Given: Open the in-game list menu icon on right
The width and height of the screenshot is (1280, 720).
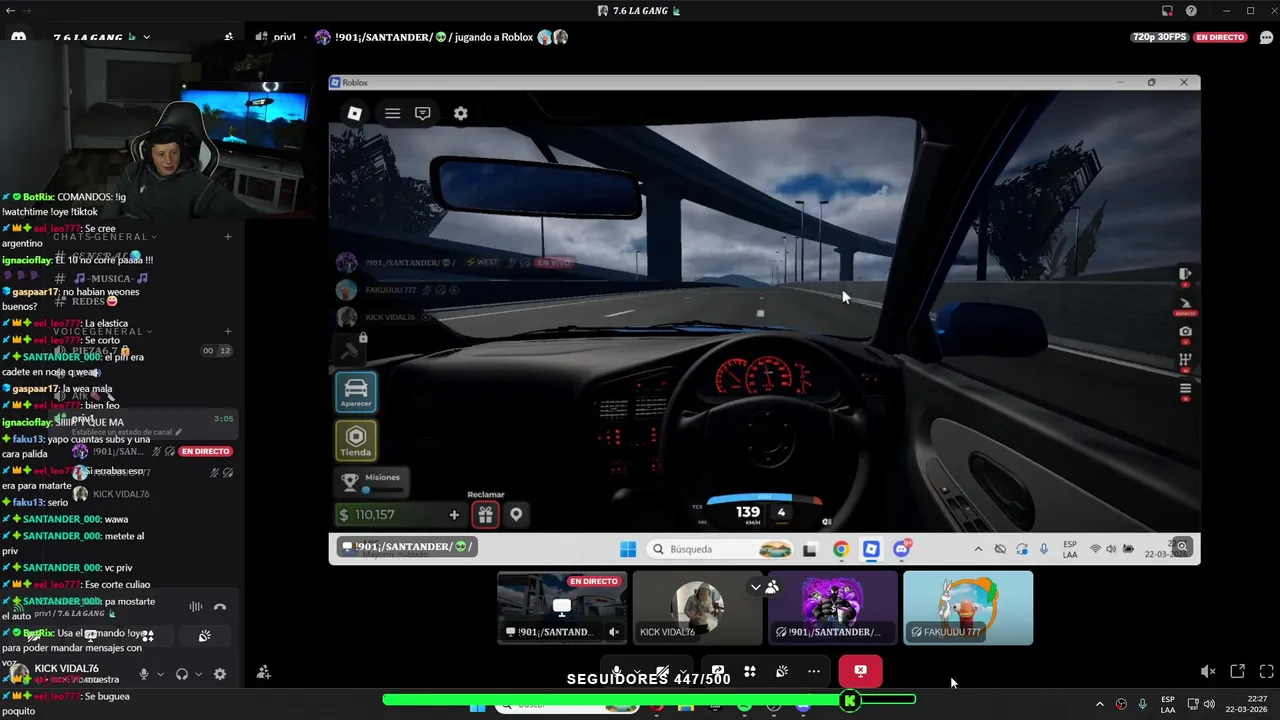Looking at the screenshot, I should click(1185, 389).
